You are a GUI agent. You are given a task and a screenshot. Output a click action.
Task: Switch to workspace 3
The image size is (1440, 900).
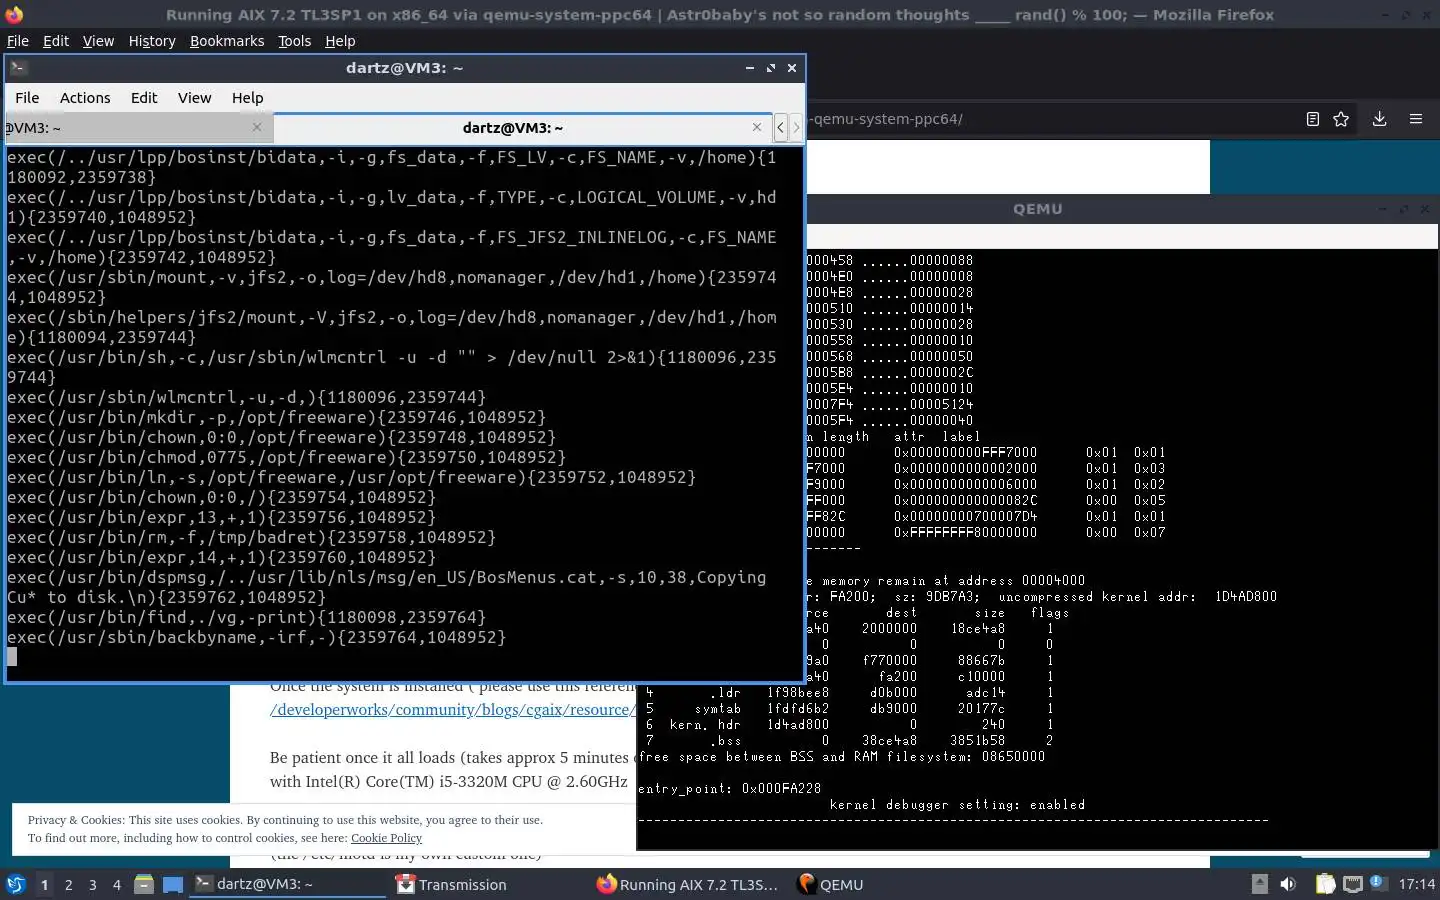pos(93,884)
